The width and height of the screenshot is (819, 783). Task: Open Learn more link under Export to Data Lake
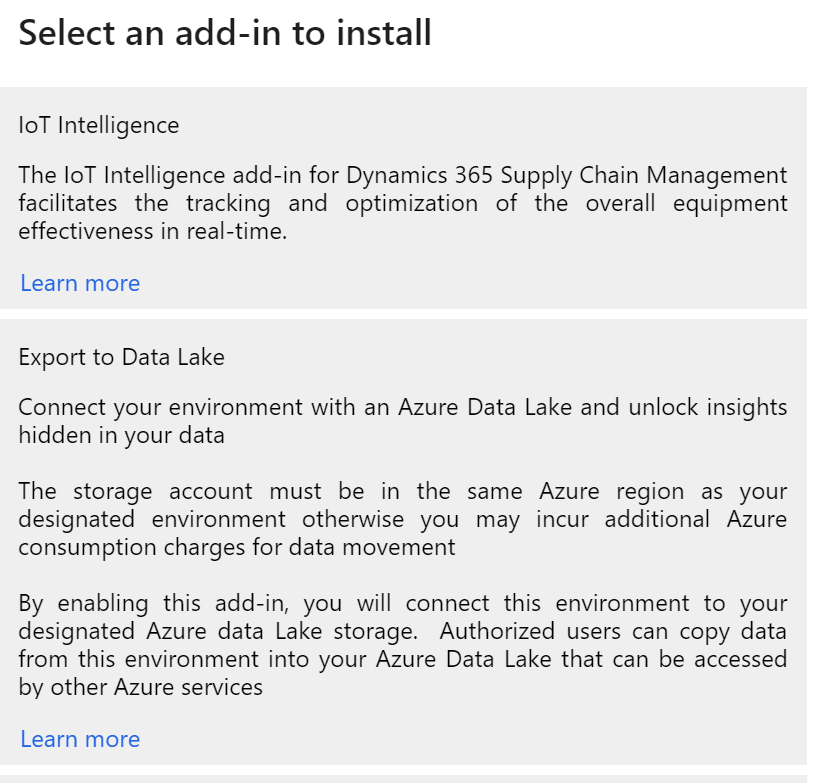coord(80,739)
